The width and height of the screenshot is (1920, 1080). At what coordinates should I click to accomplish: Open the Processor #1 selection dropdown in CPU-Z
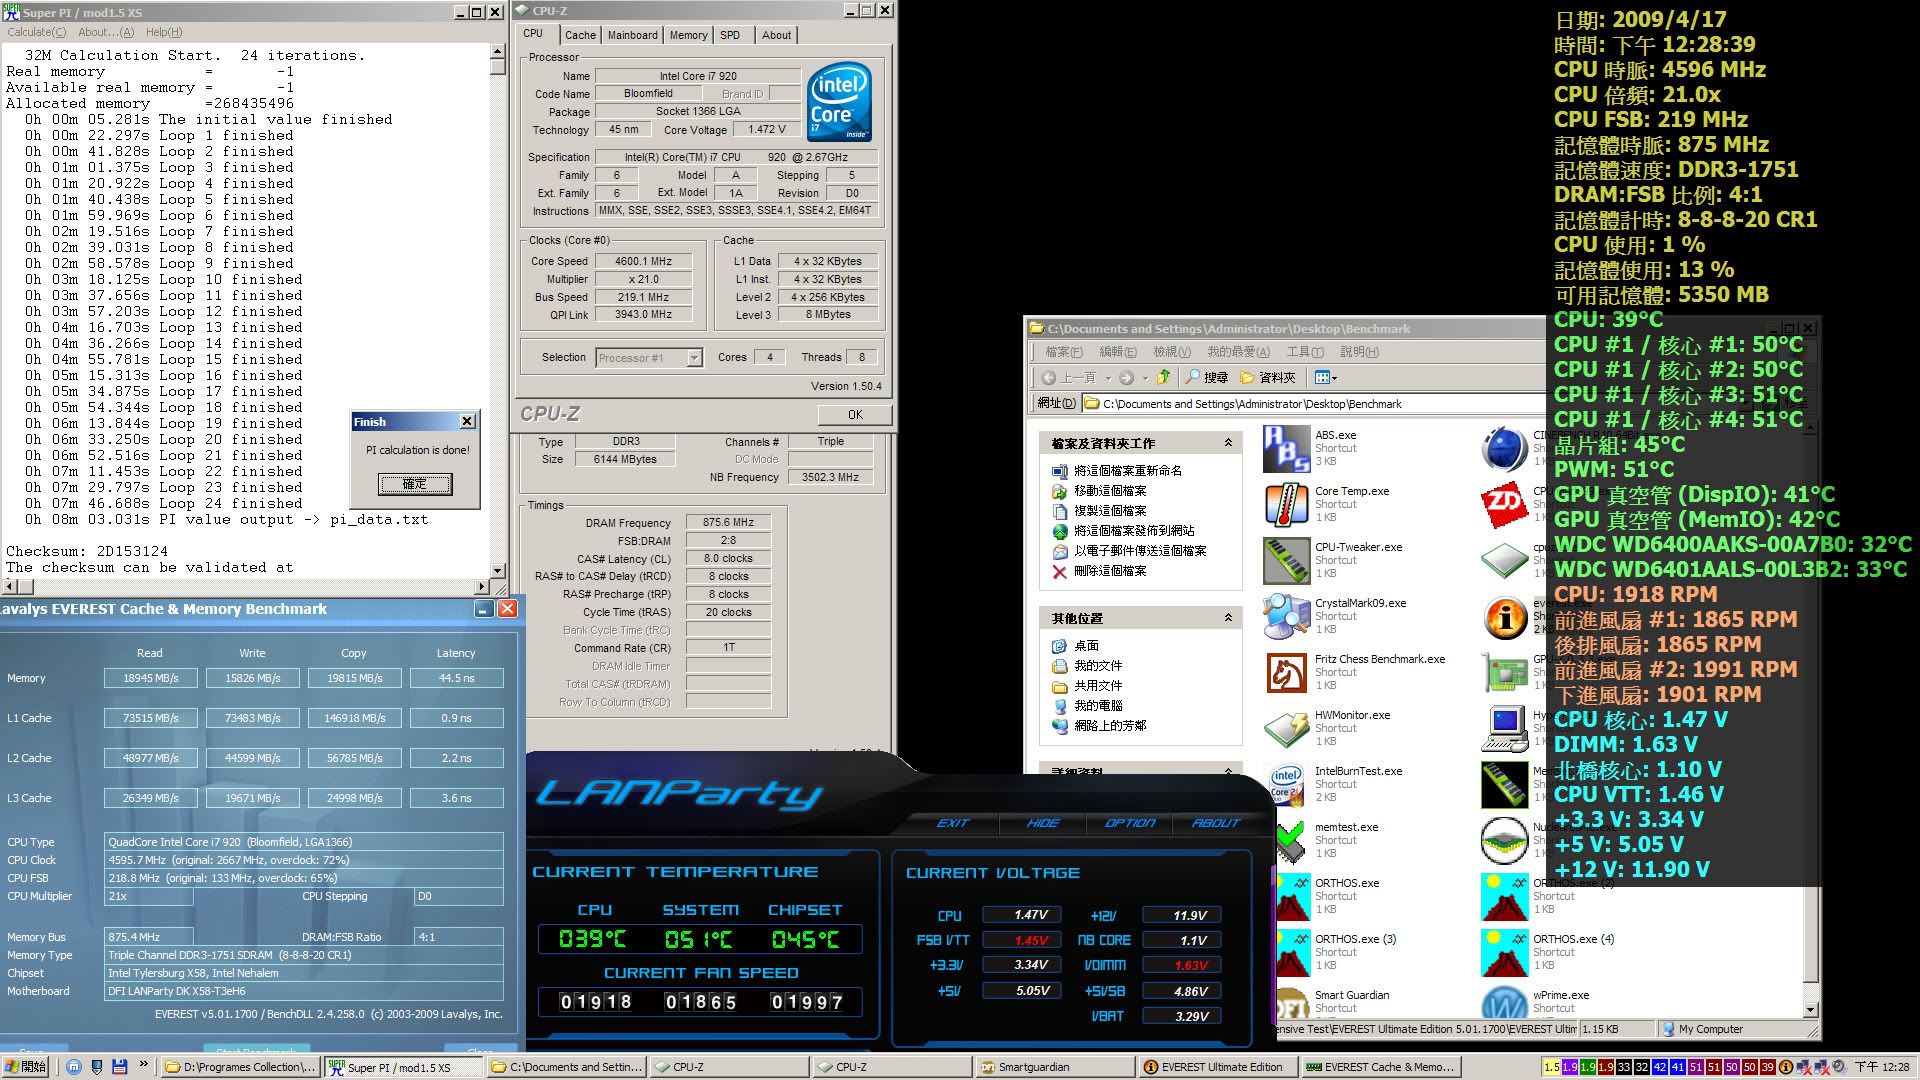[x=695, y=357]
